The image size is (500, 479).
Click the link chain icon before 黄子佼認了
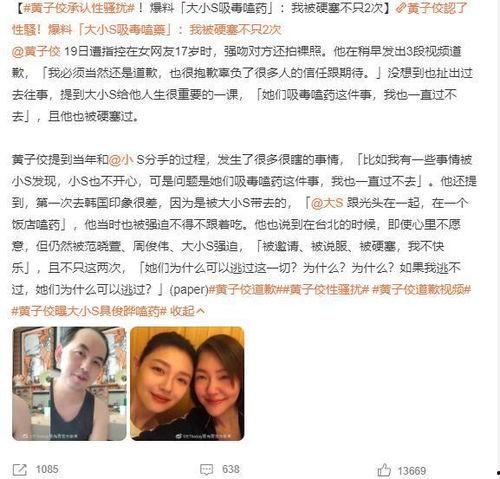click(x=401, y=8)
